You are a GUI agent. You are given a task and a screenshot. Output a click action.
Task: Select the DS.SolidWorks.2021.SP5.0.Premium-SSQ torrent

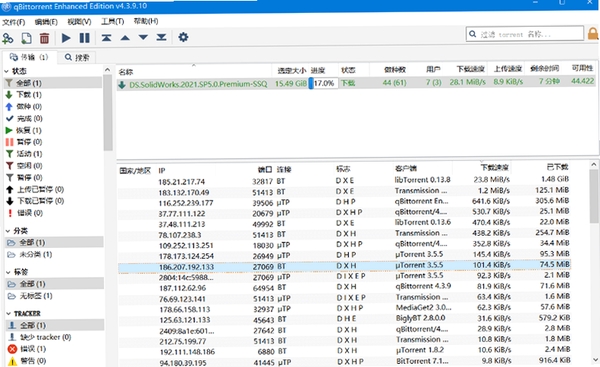198,84
